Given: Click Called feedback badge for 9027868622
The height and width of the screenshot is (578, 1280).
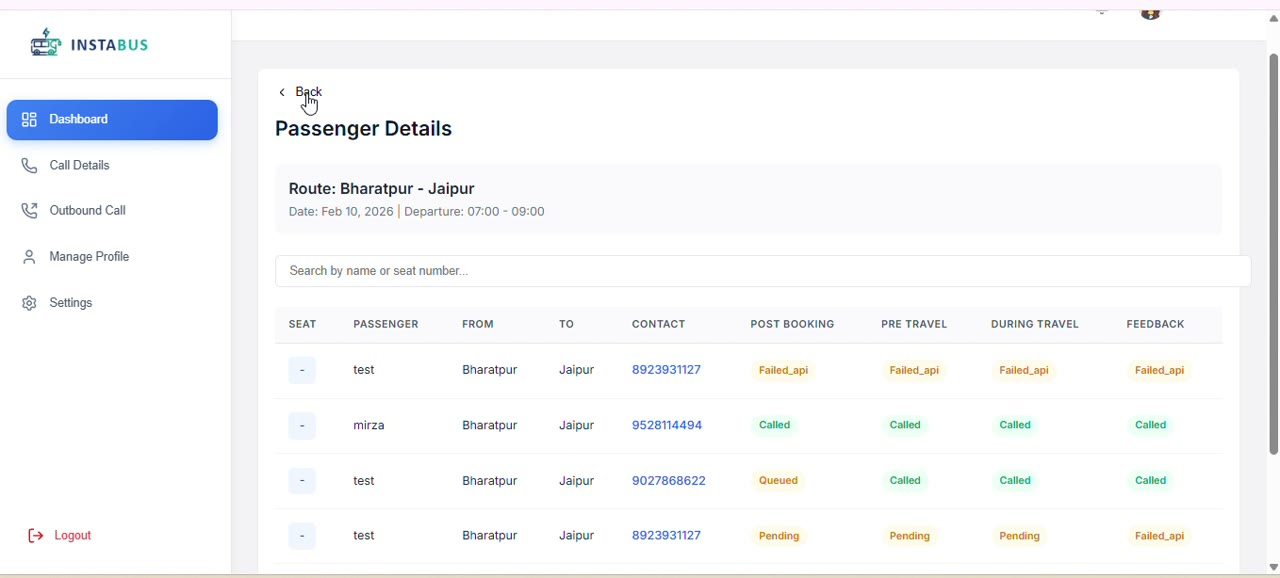Looking at the screenshot, I should click(x=1151, y=481).
